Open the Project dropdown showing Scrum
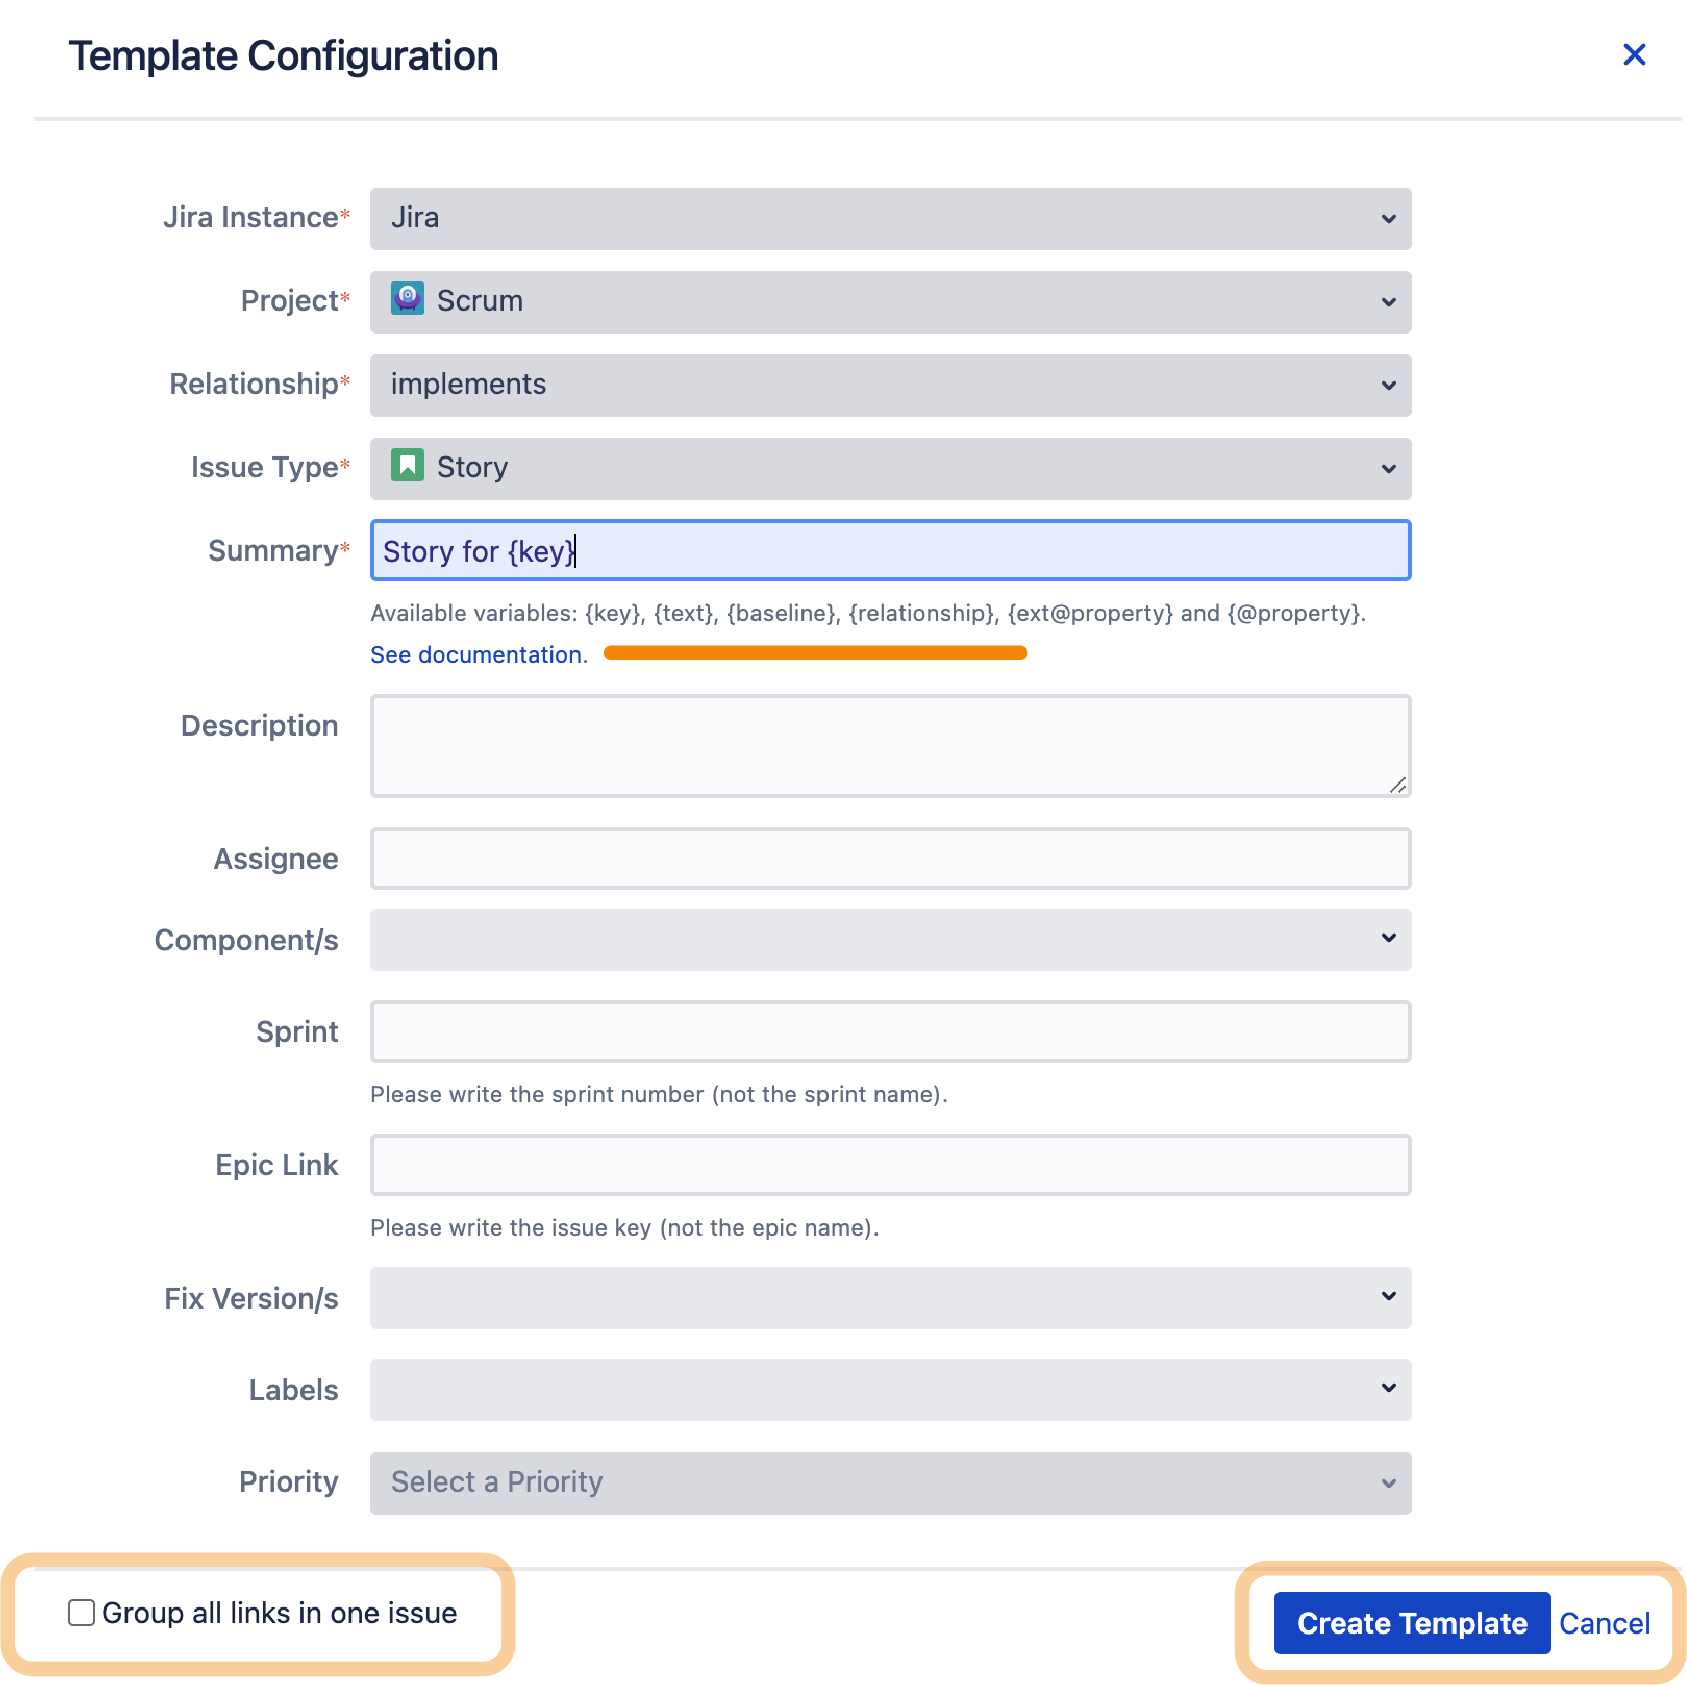The image size is (1687, 1685). (890, 302)
